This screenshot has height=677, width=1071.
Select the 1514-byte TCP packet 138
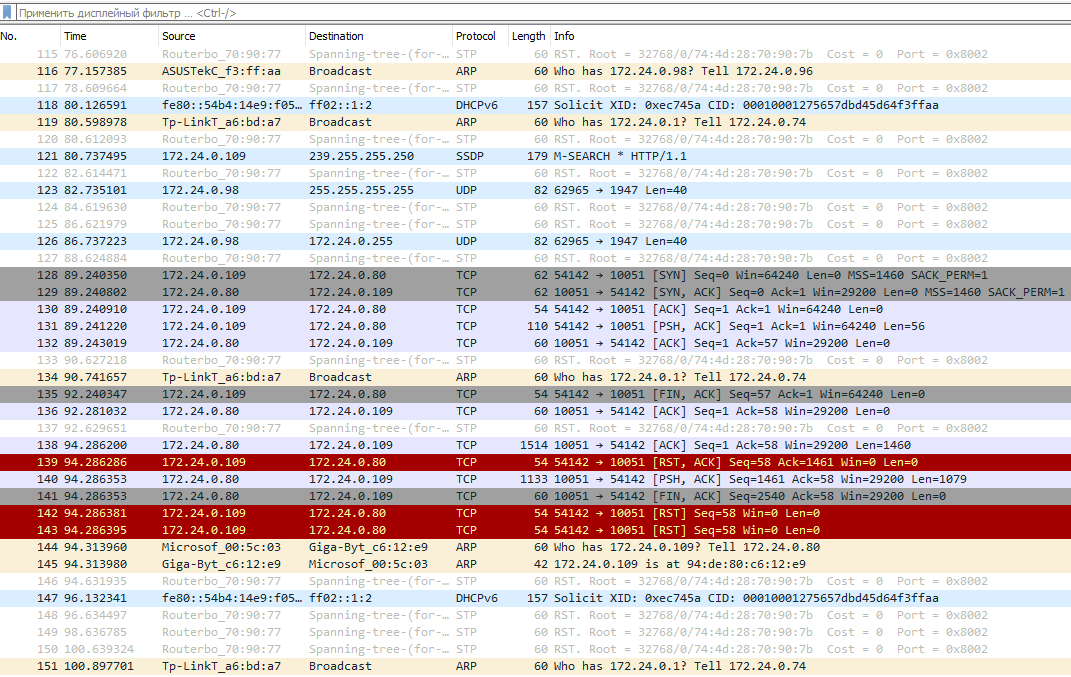pyautogui.click(x=400, y=444)
